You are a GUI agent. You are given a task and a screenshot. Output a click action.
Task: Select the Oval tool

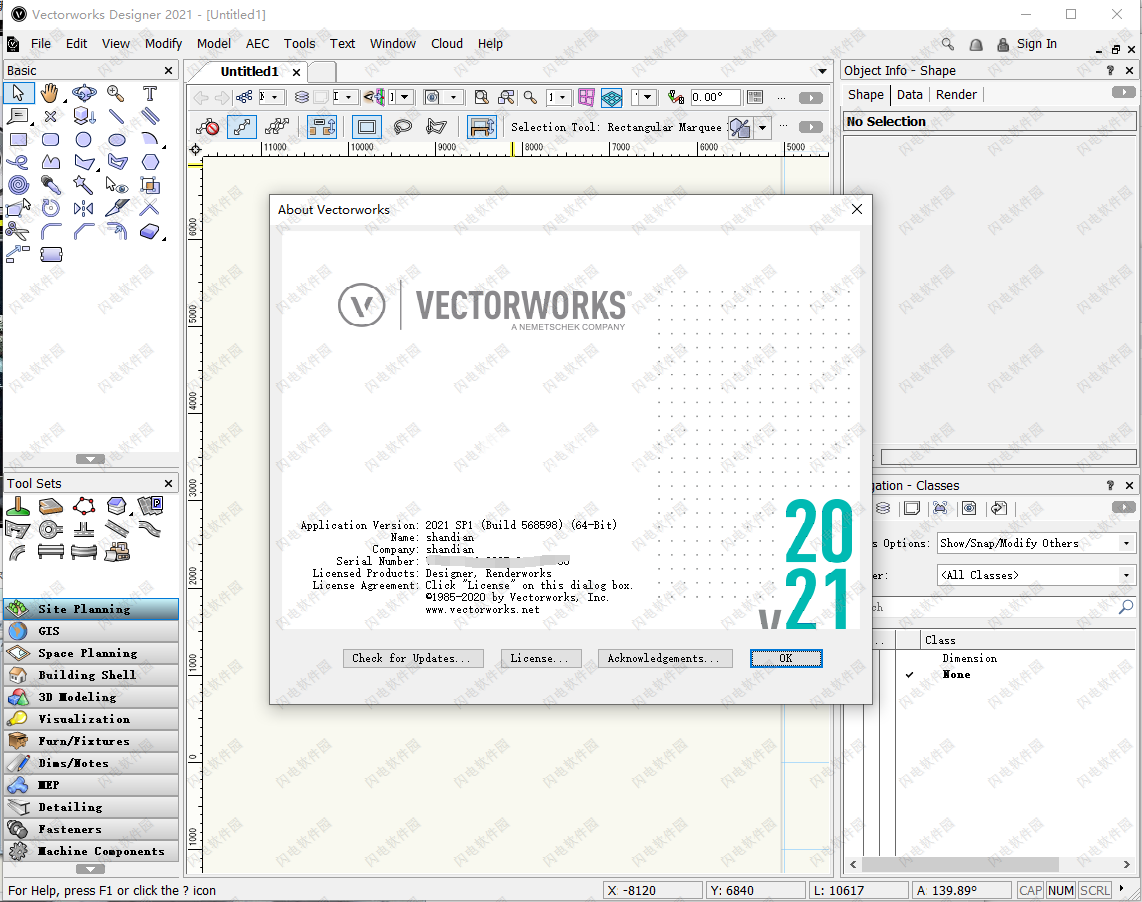click(117, 139)
